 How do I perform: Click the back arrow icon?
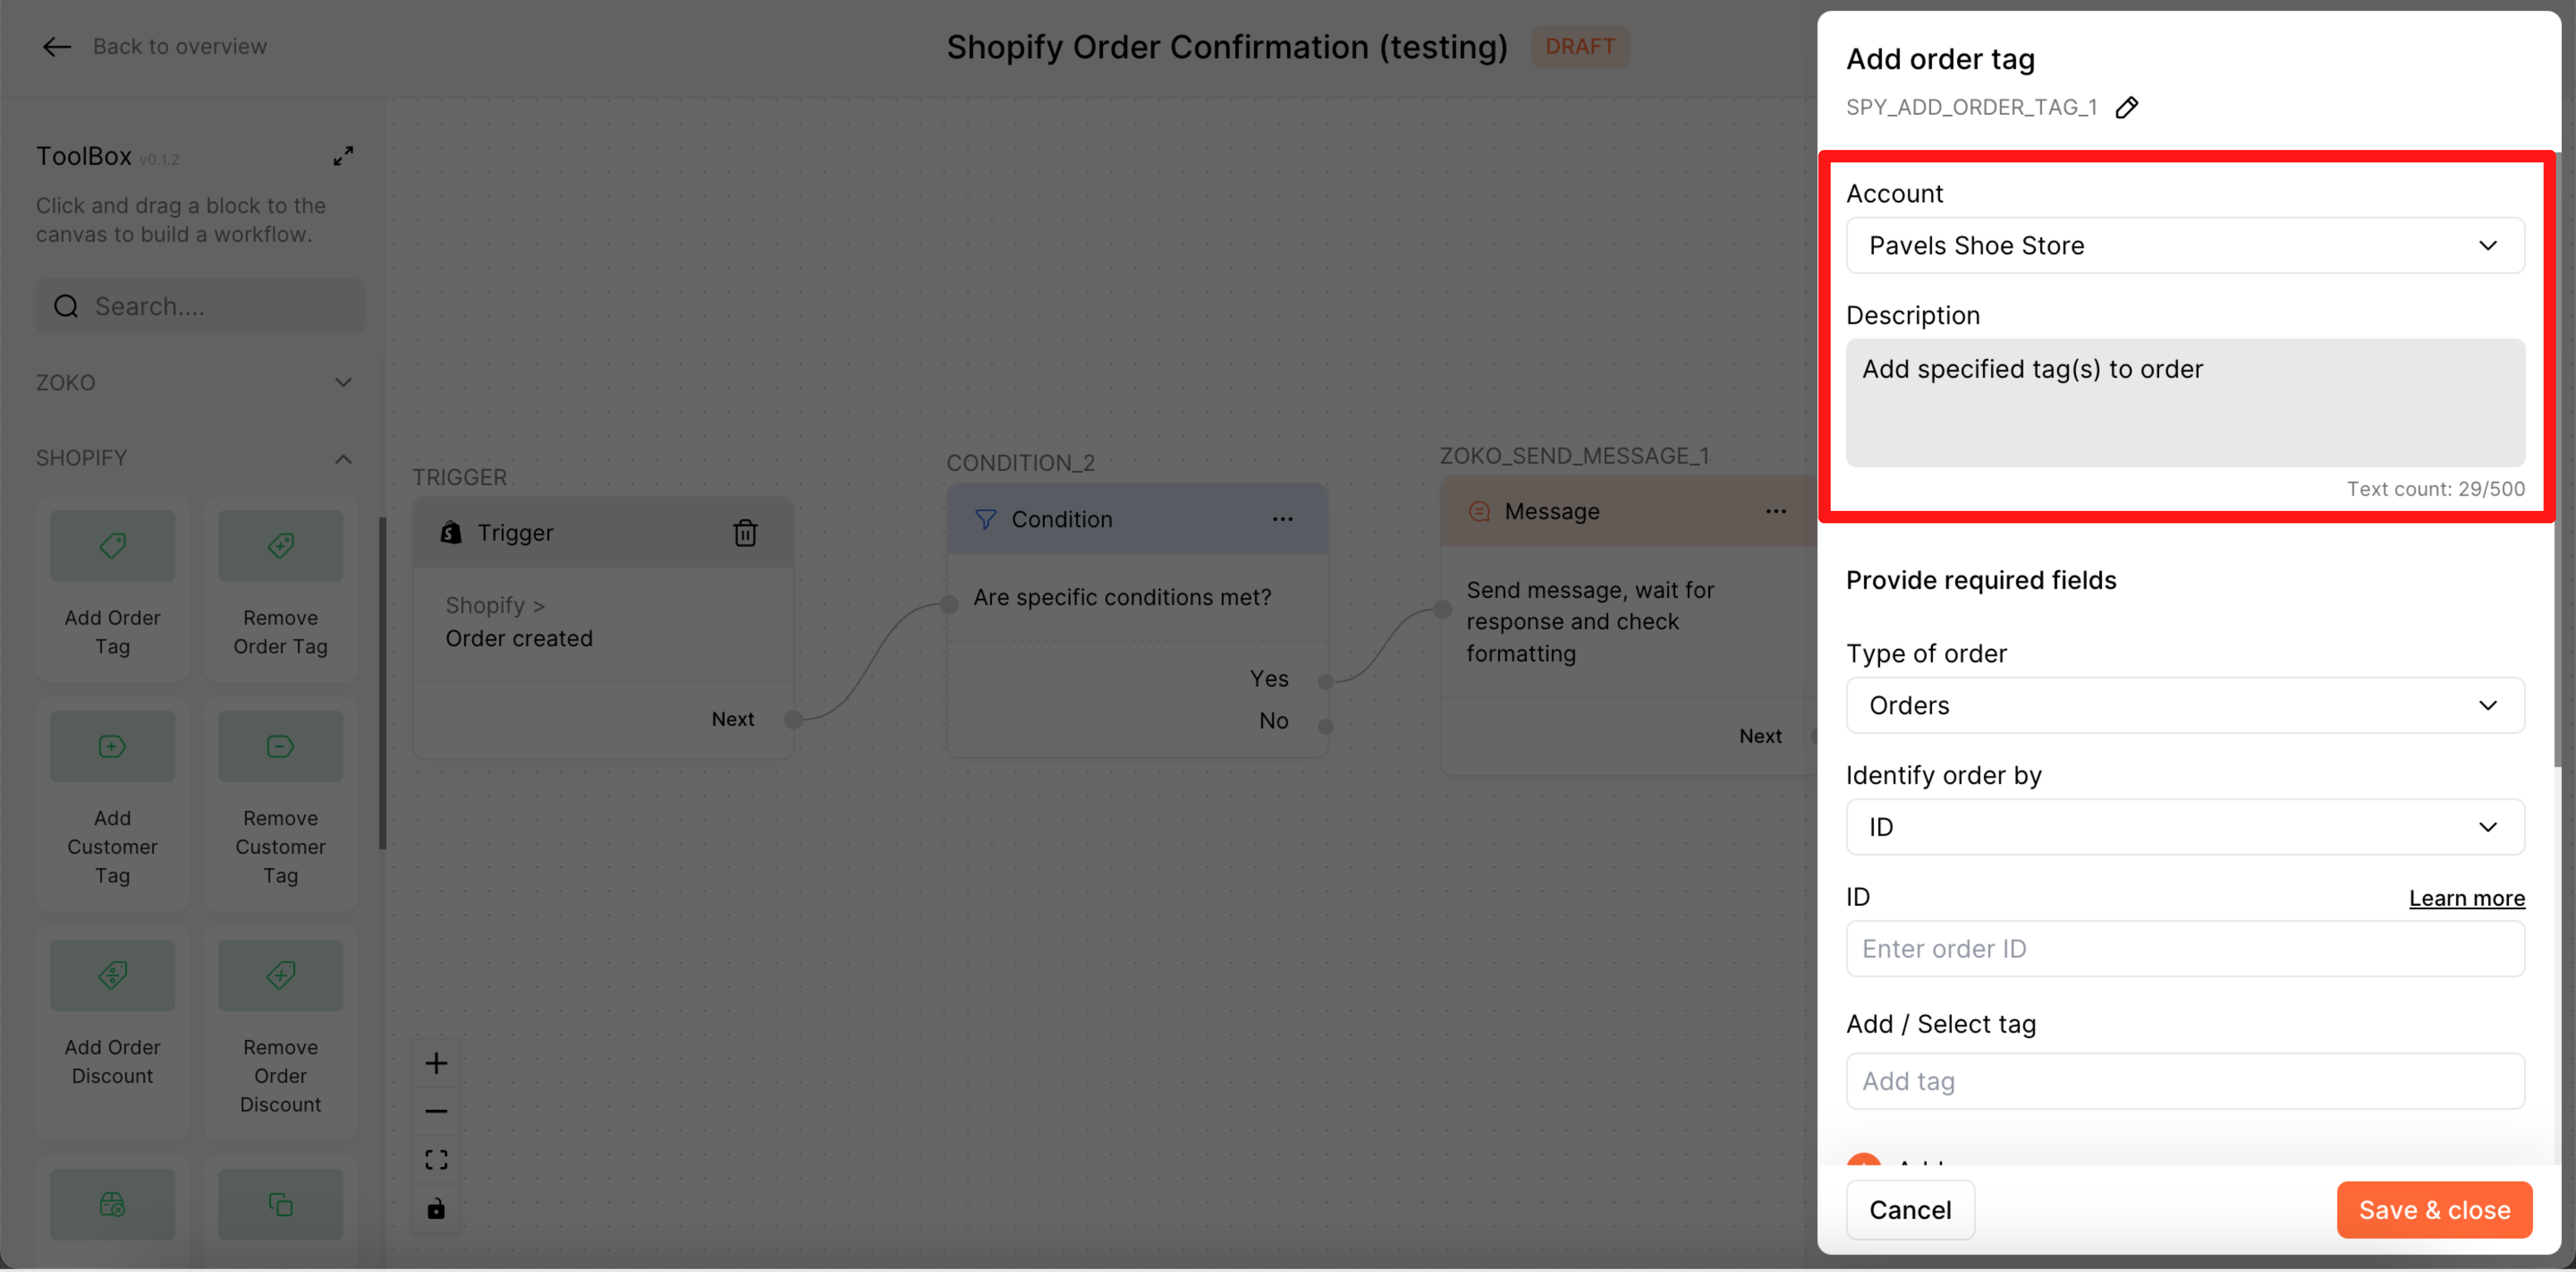coord(57,47)
